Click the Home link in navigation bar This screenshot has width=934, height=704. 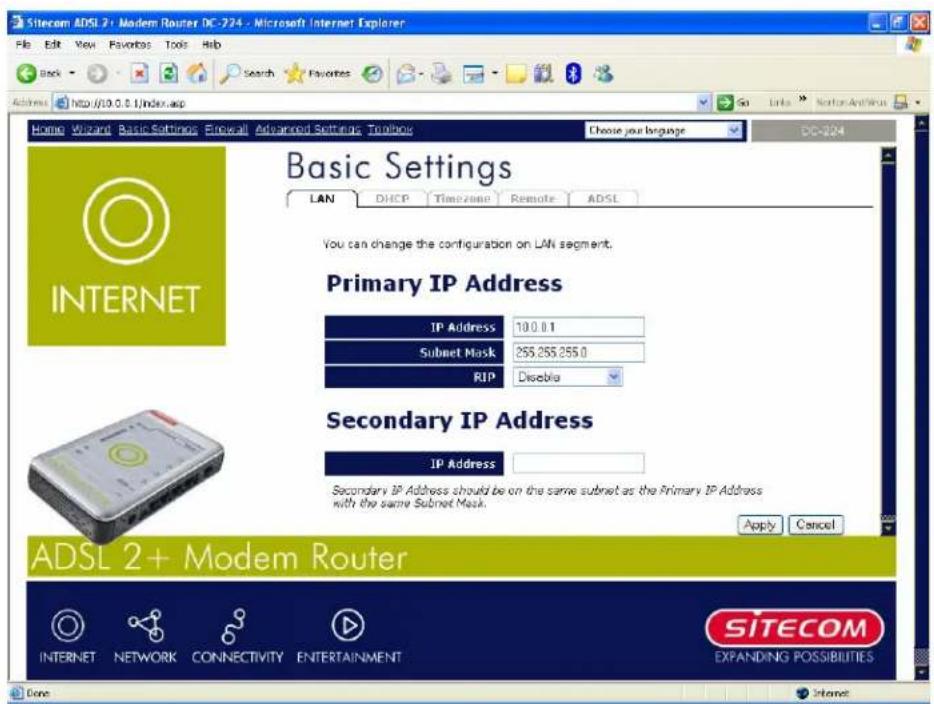pyautogui.click(x=48, y=129)
